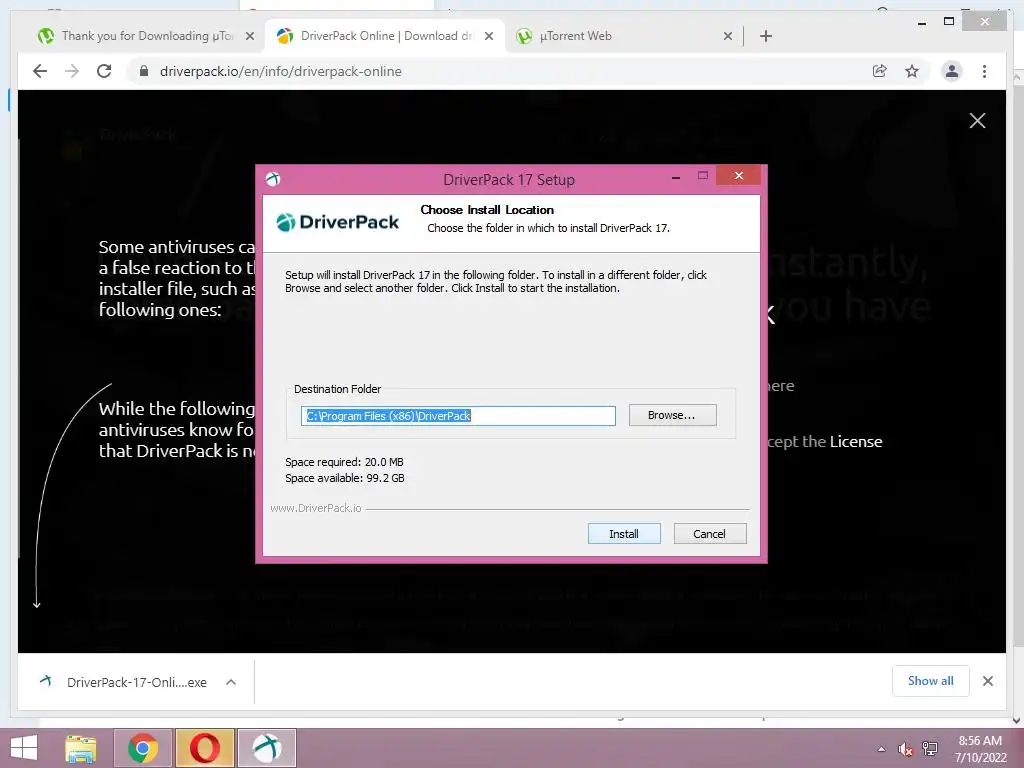The image size is (1024, 768).
Task: Click the Install button in DriverPack Setup
Action: [624, 534]
